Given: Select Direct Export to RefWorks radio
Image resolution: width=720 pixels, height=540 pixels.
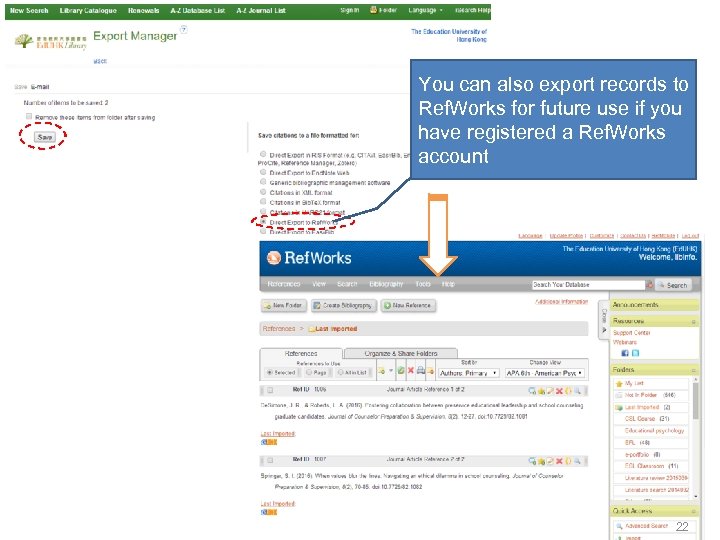Looking at the screenshot, I should (x=263, y=221).
